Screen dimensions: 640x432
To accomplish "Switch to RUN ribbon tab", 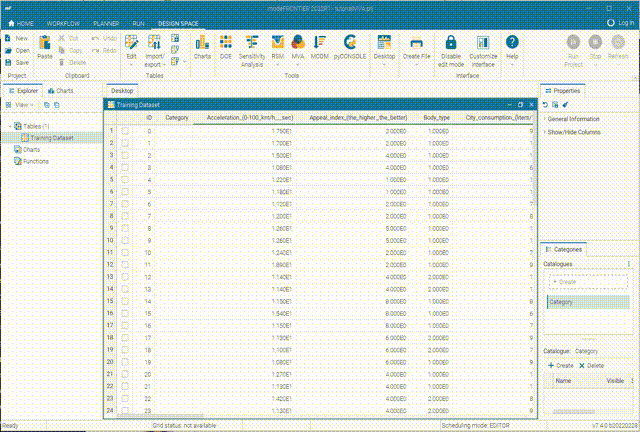I will pyautogui.click(x=138, y=23).
